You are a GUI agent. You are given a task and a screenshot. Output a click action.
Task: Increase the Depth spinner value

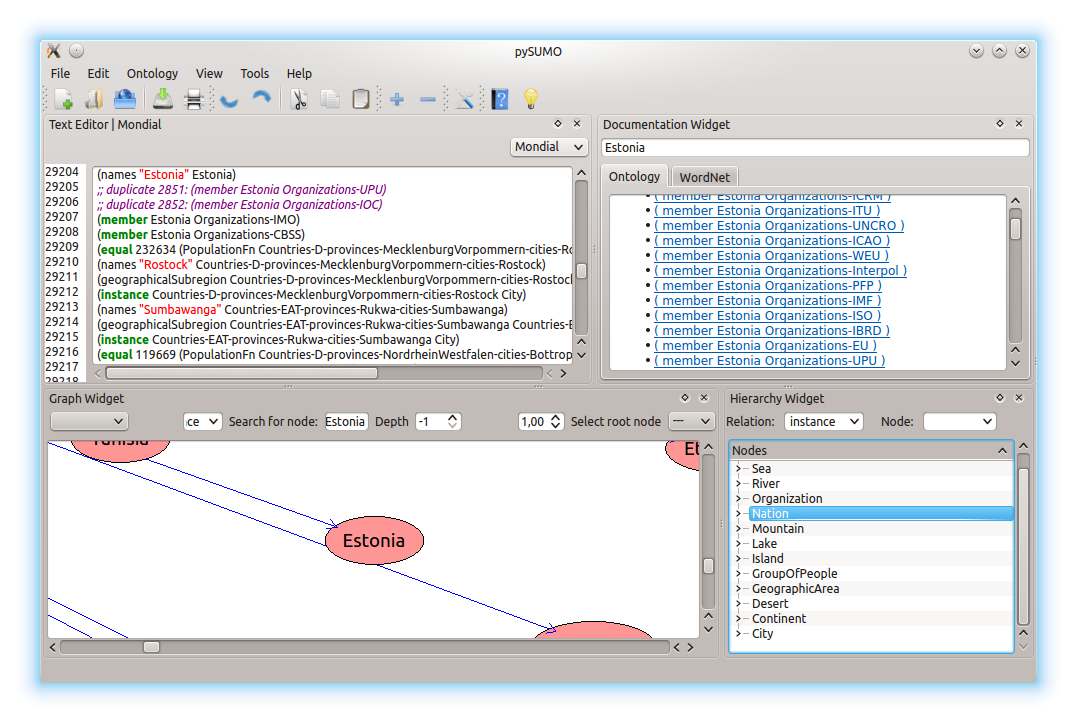click(x=453, y=418)
